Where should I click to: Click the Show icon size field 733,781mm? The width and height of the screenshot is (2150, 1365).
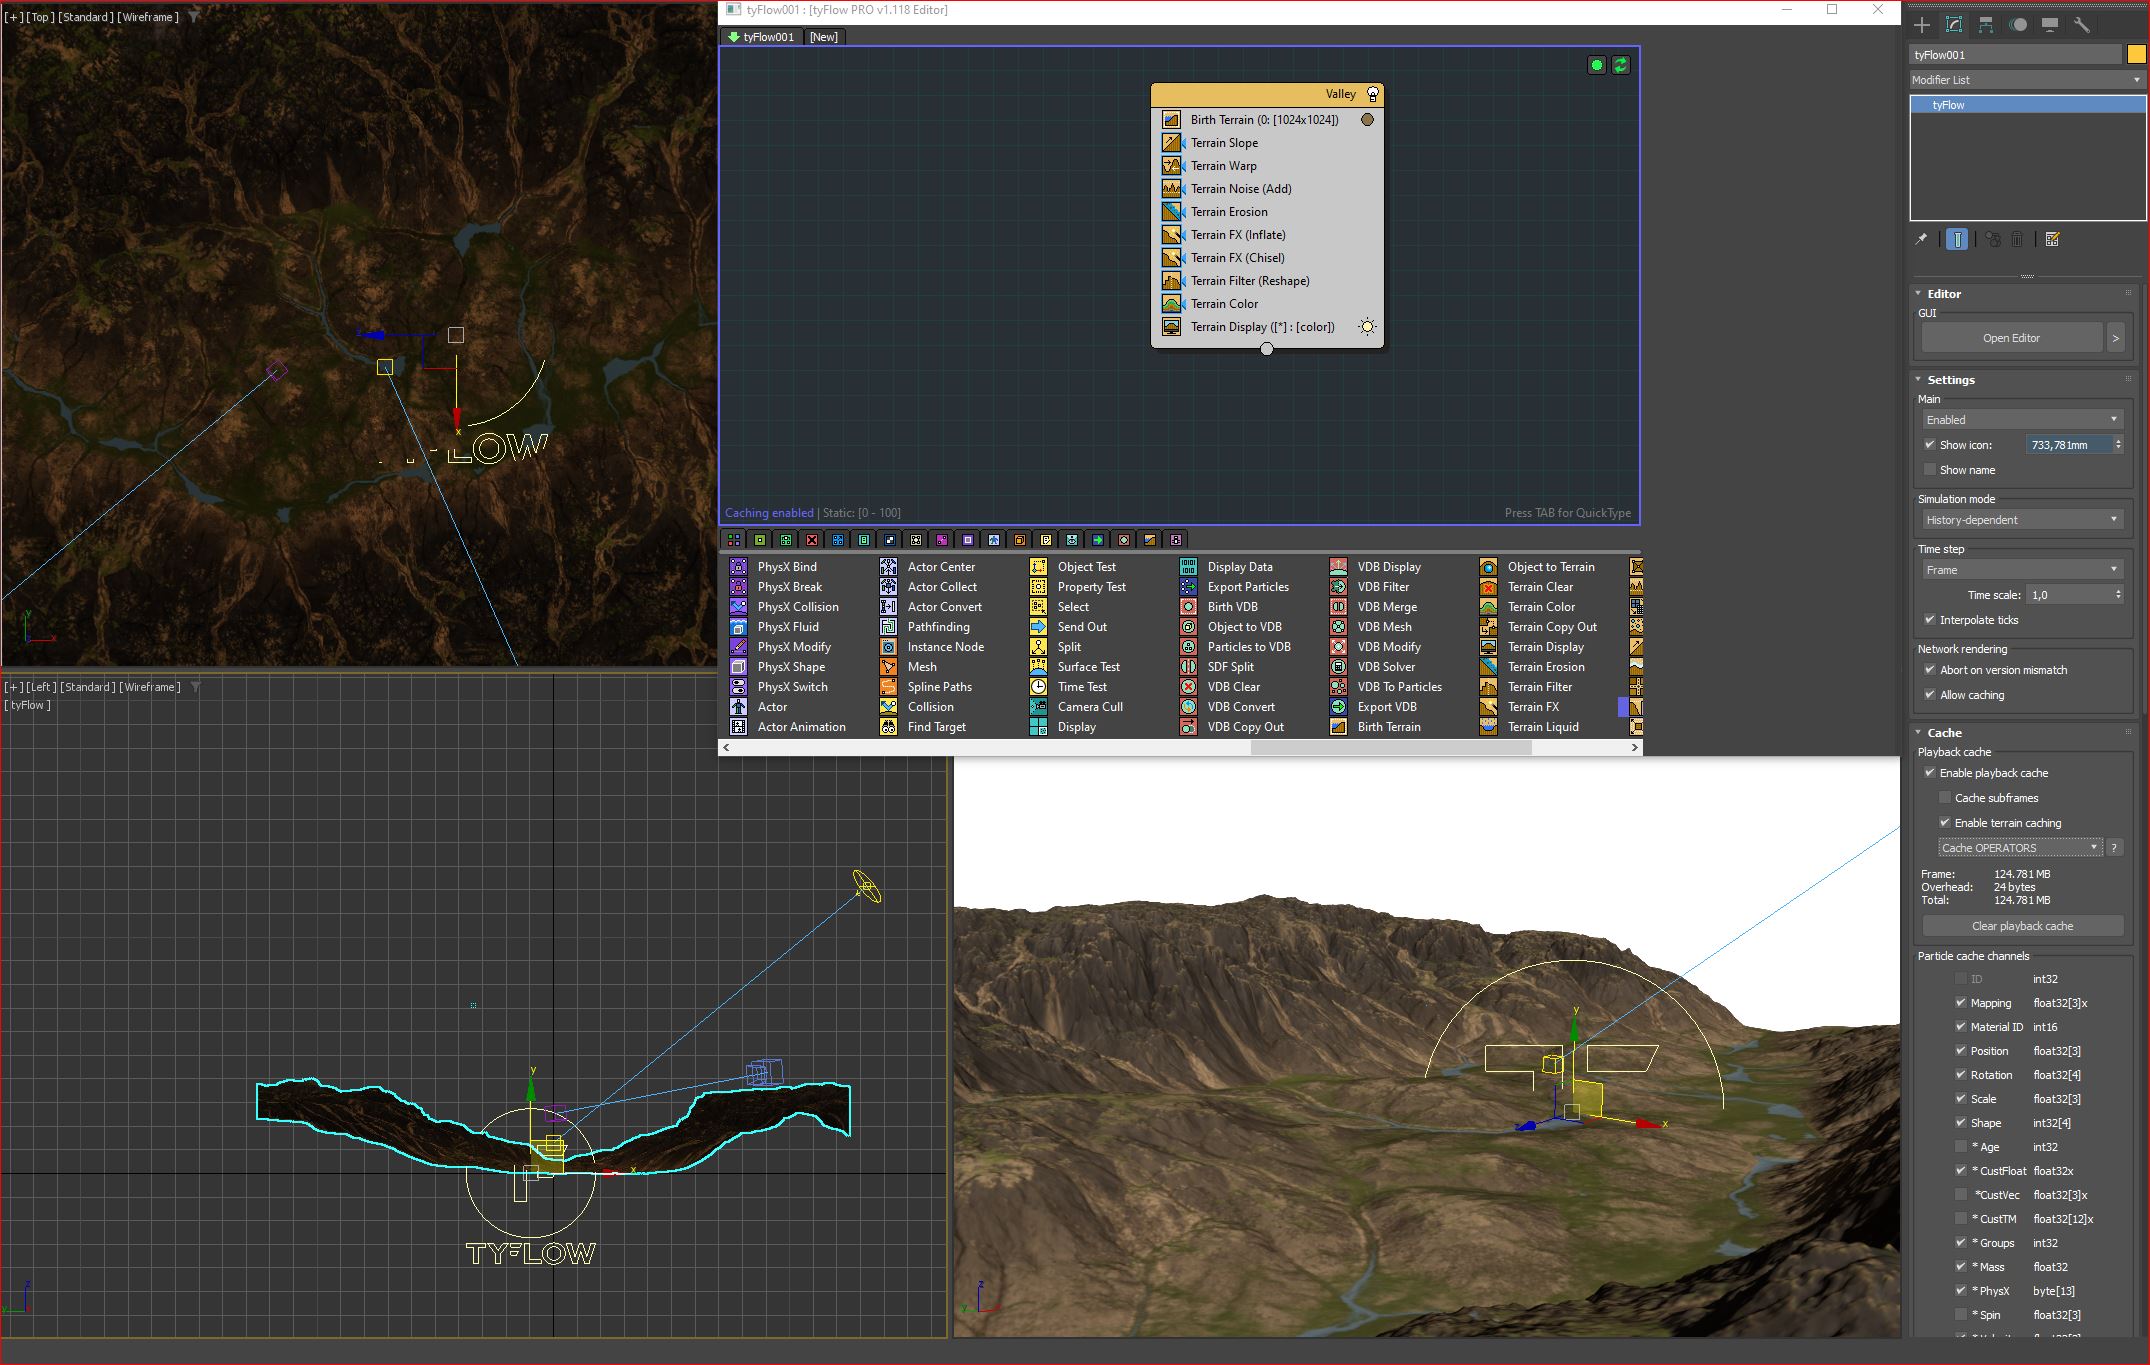point(2069,445)
